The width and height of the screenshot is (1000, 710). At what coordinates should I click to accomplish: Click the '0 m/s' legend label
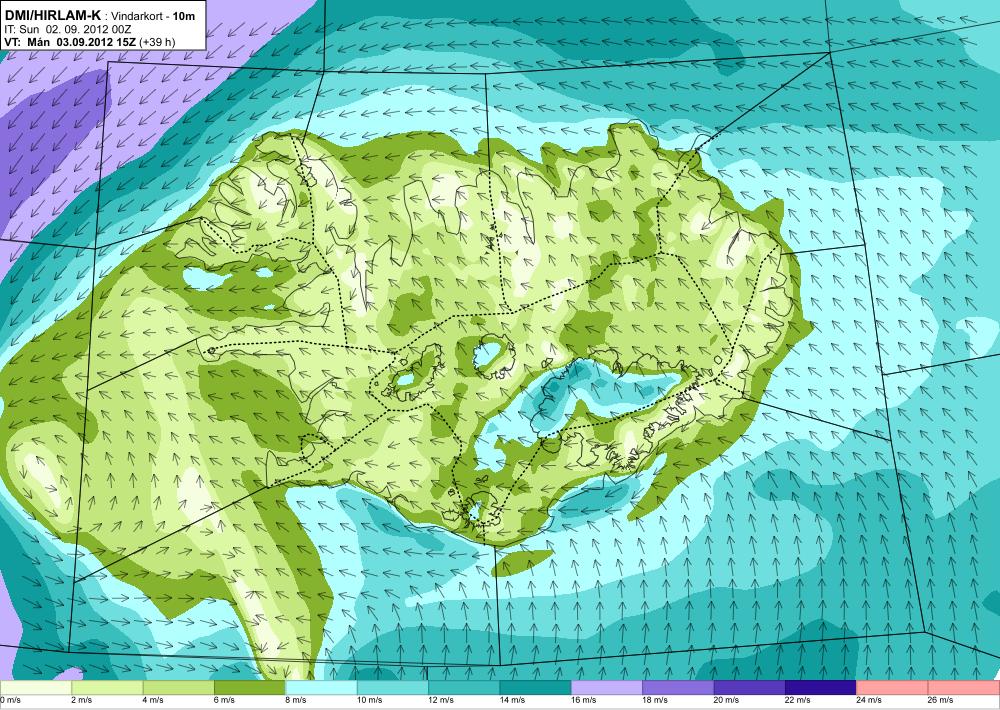11,700
